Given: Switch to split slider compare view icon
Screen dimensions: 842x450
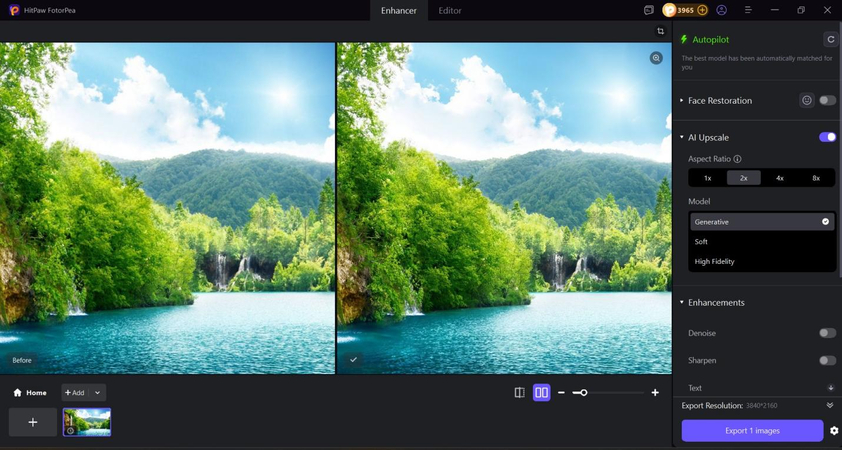Looking at the screenshot, I should pyautogui.click(x=519, y=393).
